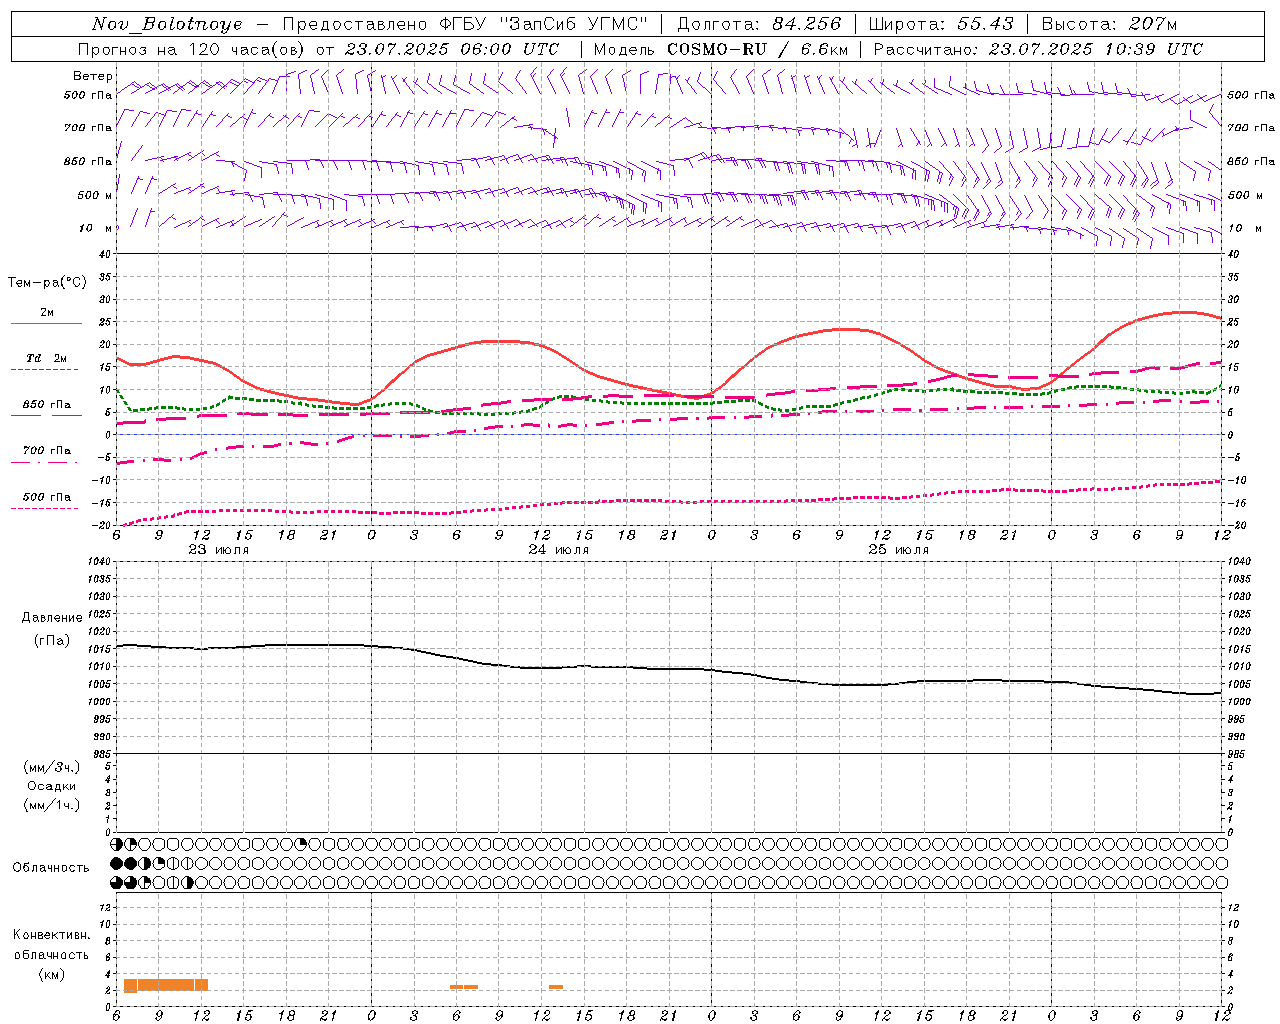Click the 'Тем-ра(°C)' temperature panel label
Viewport: 1280px width, 1024px height.
pos(47,283)
